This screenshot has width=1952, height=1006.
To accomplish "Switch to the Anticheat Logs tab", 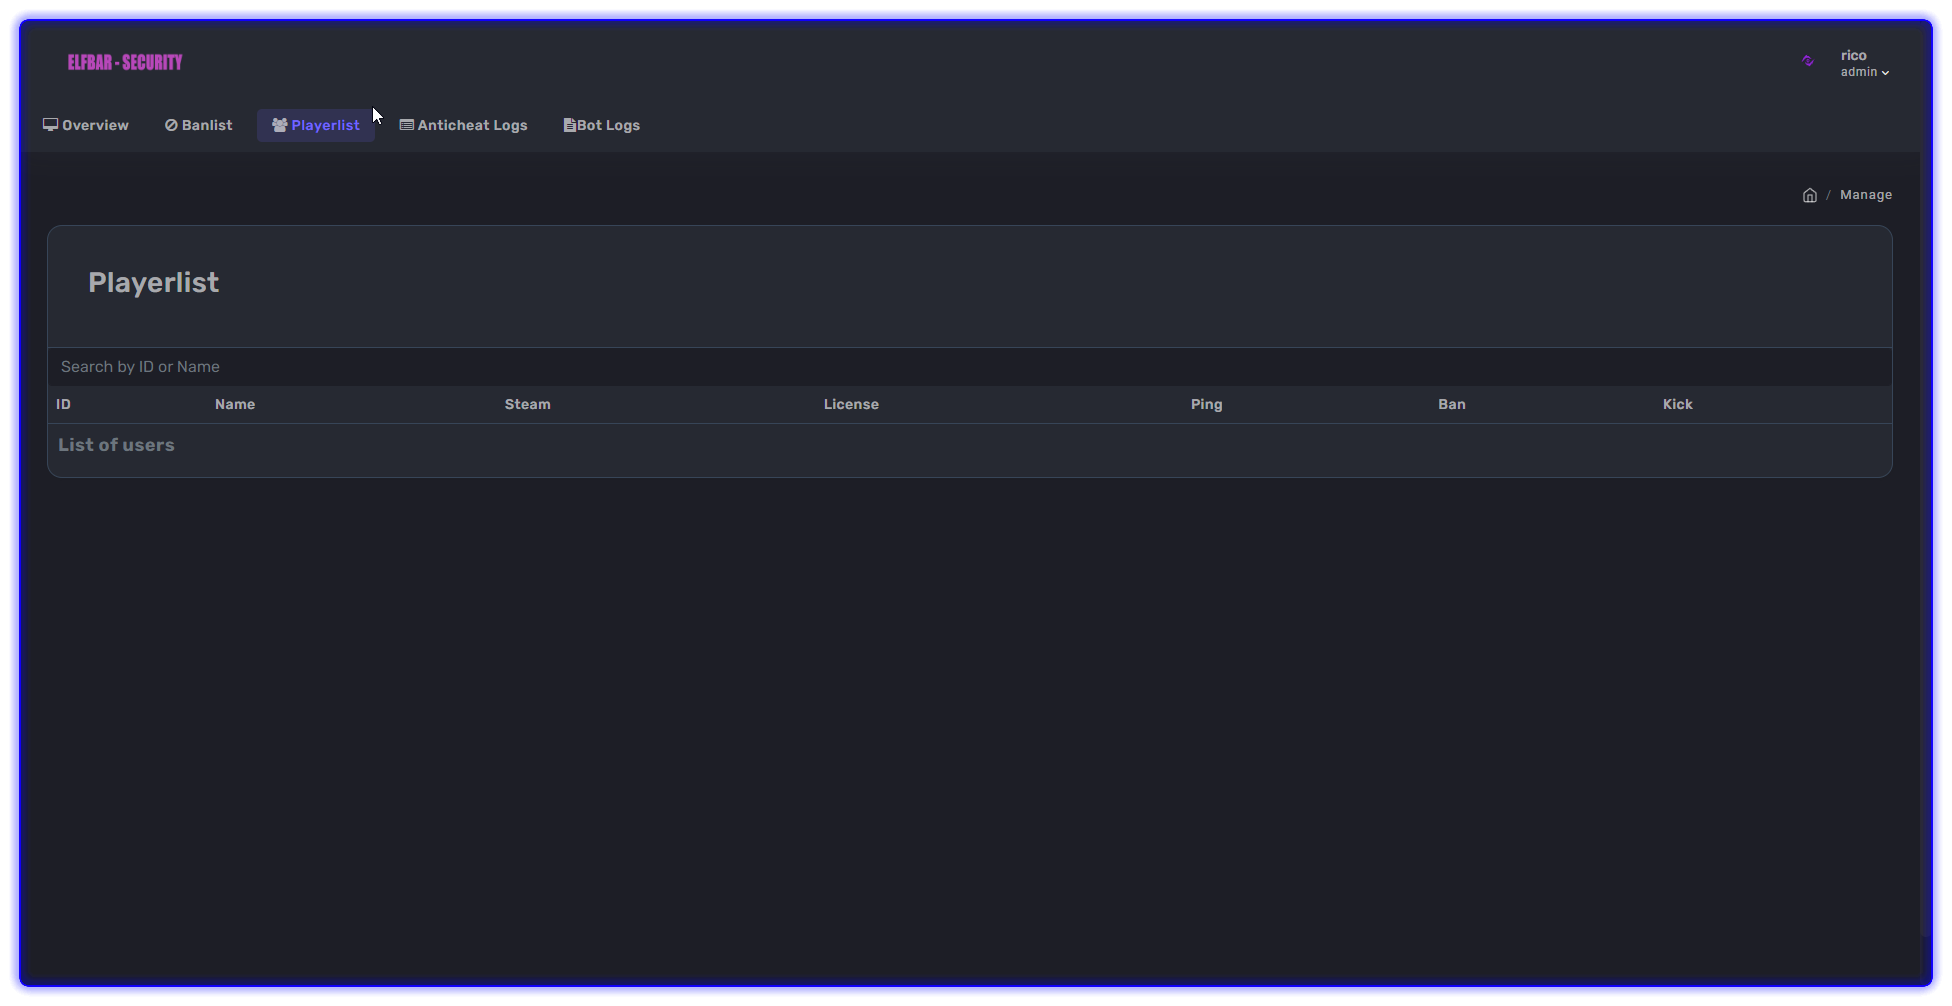I will click(472, 124).
